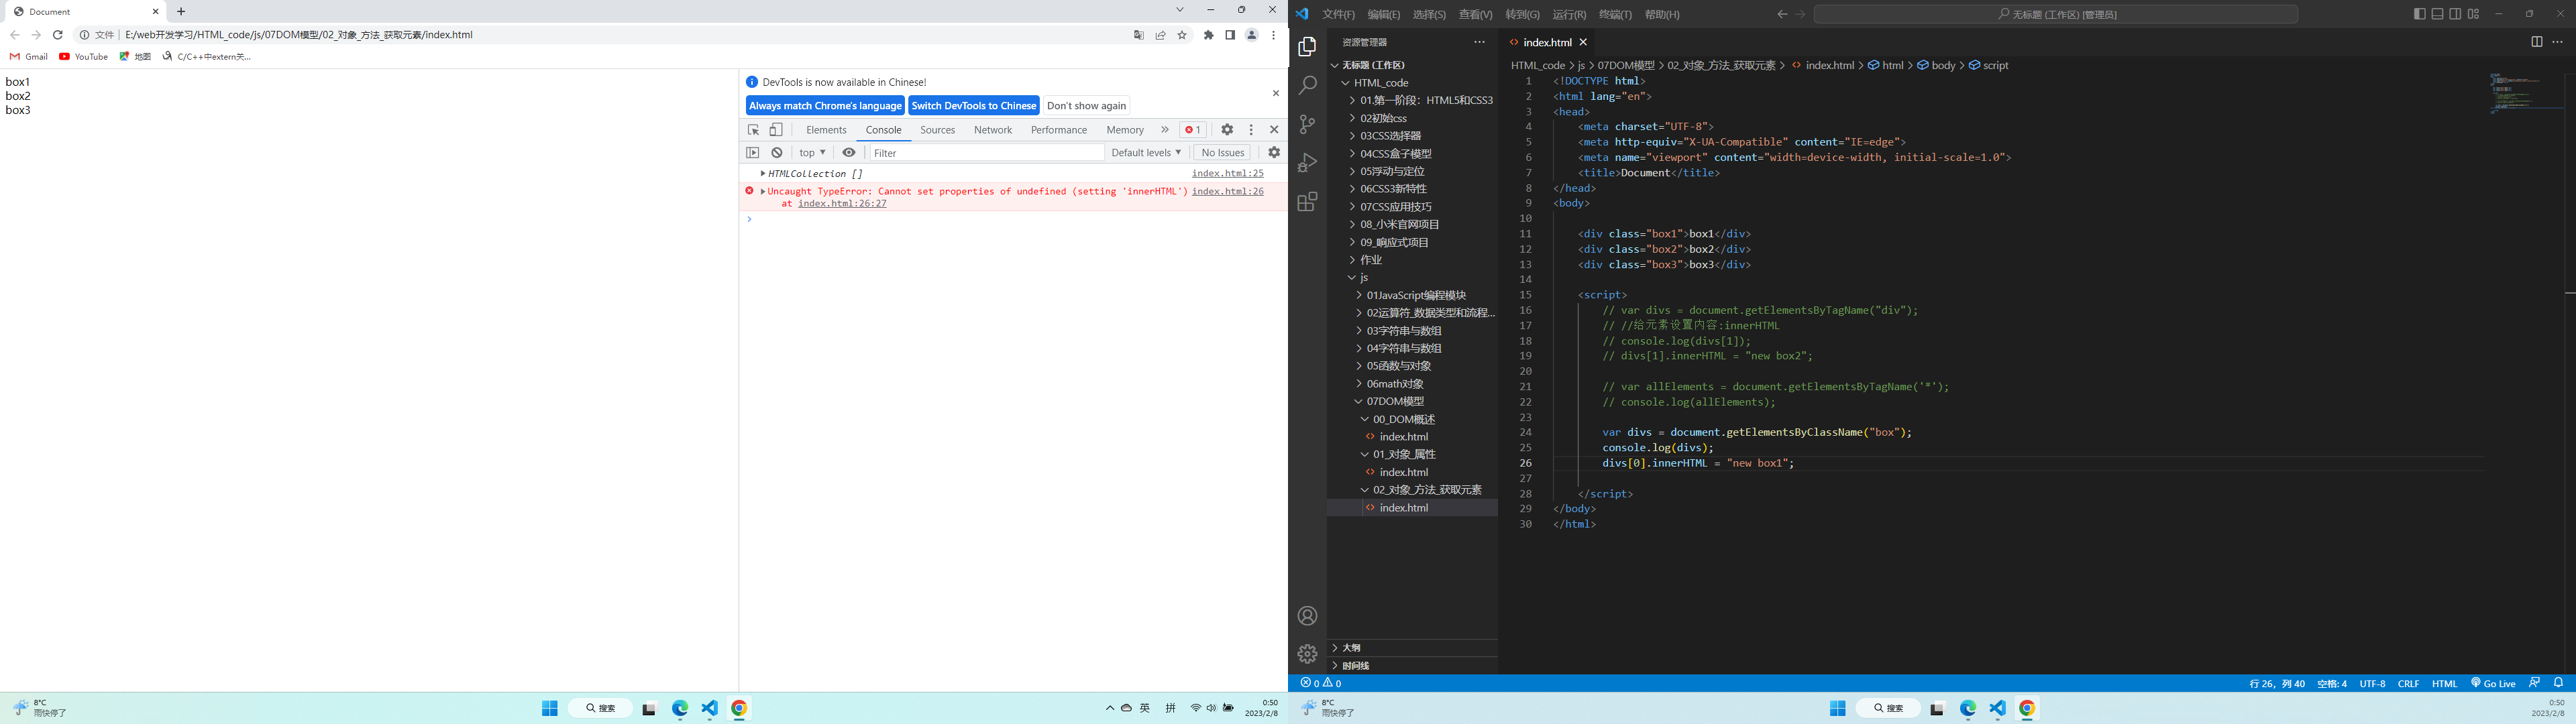2576x724 pixels.
Task: Switch to the Elements tab in DevTools
Action: pos(826,130)
